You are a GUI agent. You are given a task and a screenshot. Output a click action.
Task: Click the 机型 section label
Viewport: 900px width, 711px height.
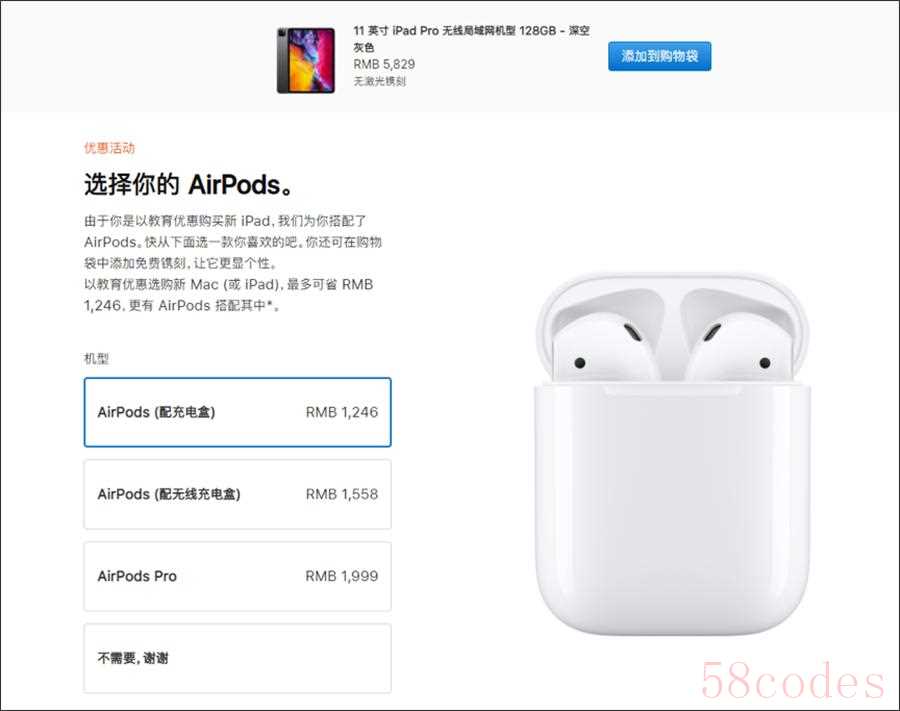[x=96, y=359]
